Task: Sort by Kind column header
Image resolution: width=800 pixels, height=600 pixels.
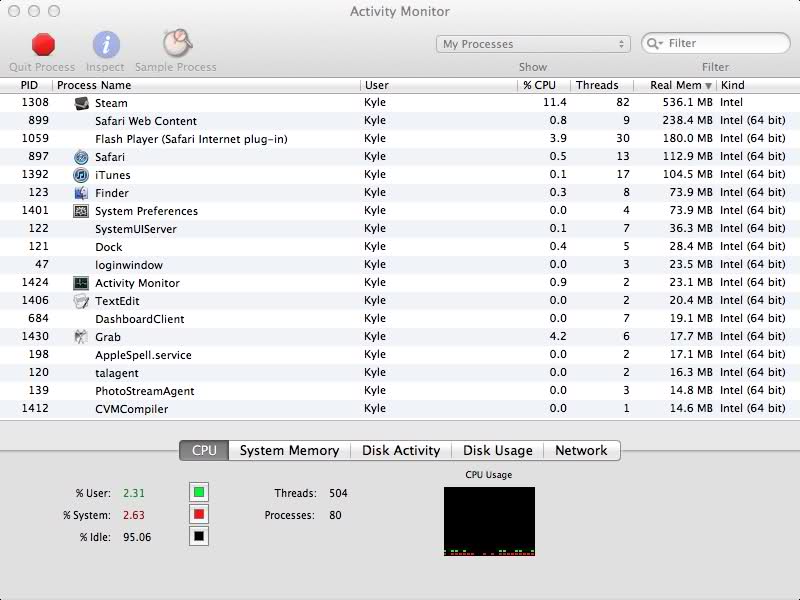Action: tap(733, 85)
